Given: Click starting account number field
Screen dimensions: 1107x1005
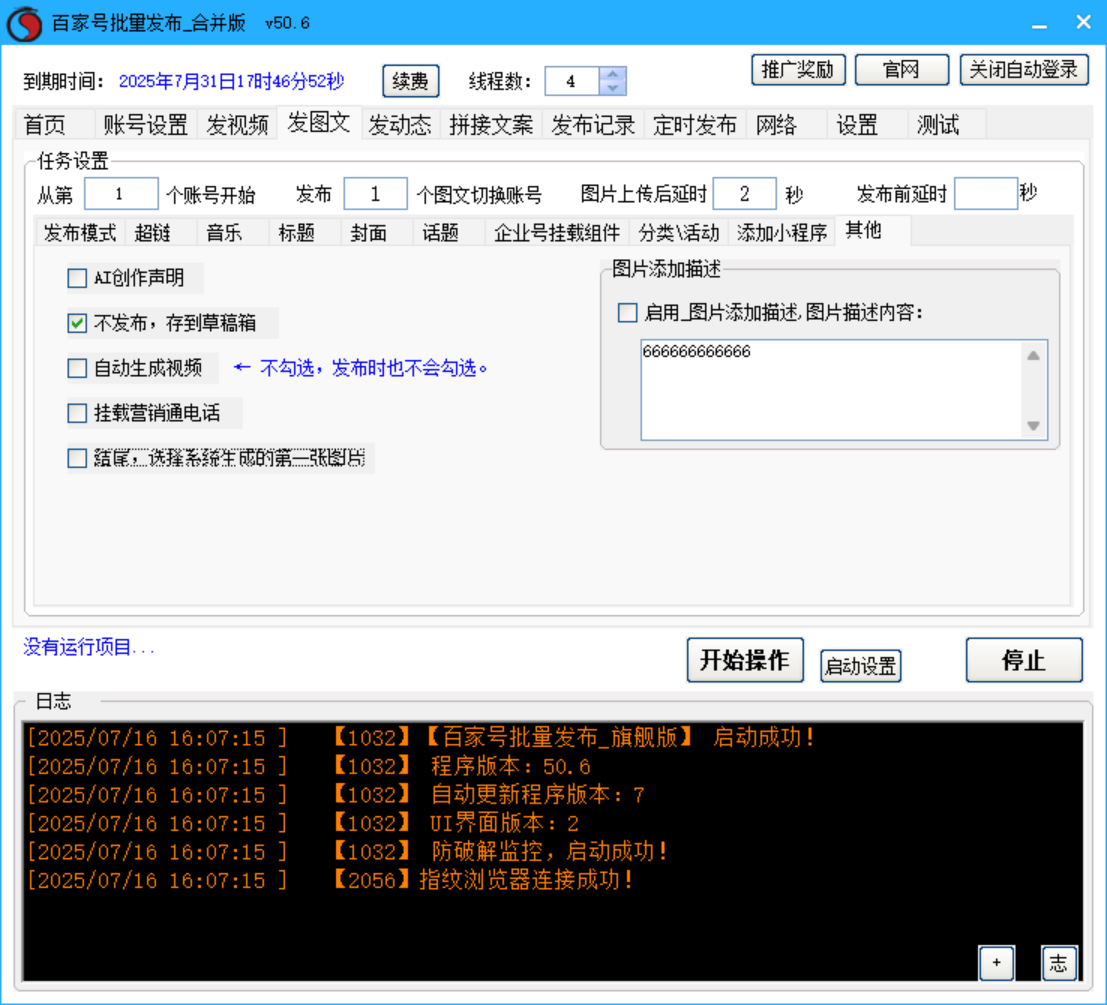Looking at the screenshot, I should tap(121, 193).
